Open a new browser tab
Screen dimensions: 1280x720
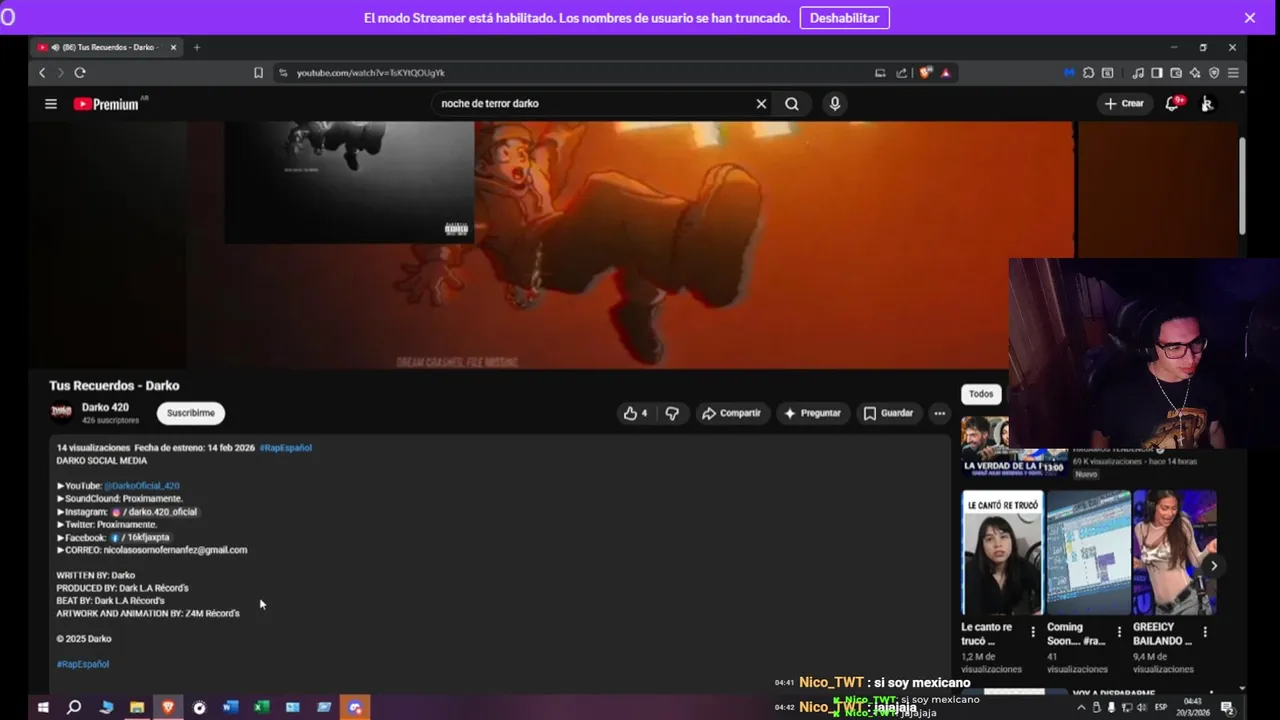coord(197,47)
